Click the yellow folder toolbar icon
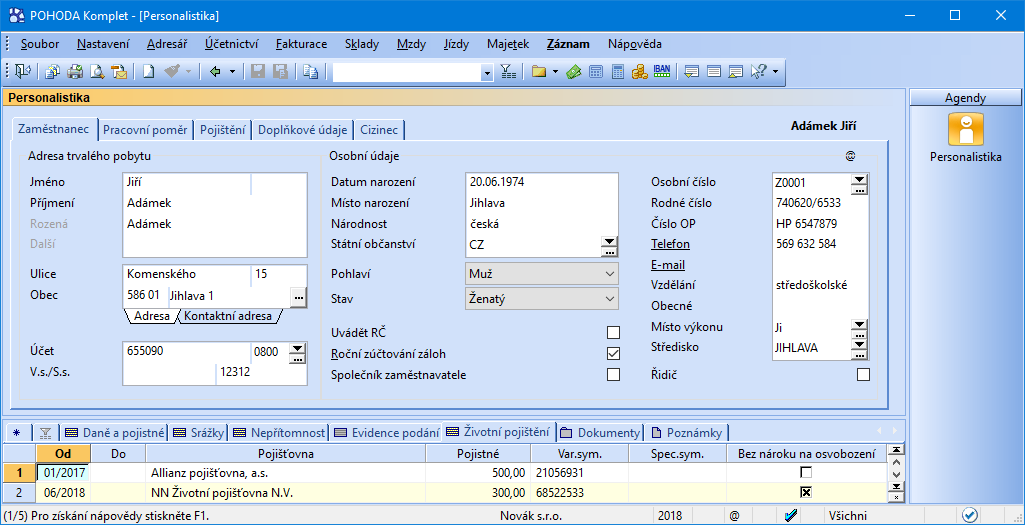 point(539,72)
